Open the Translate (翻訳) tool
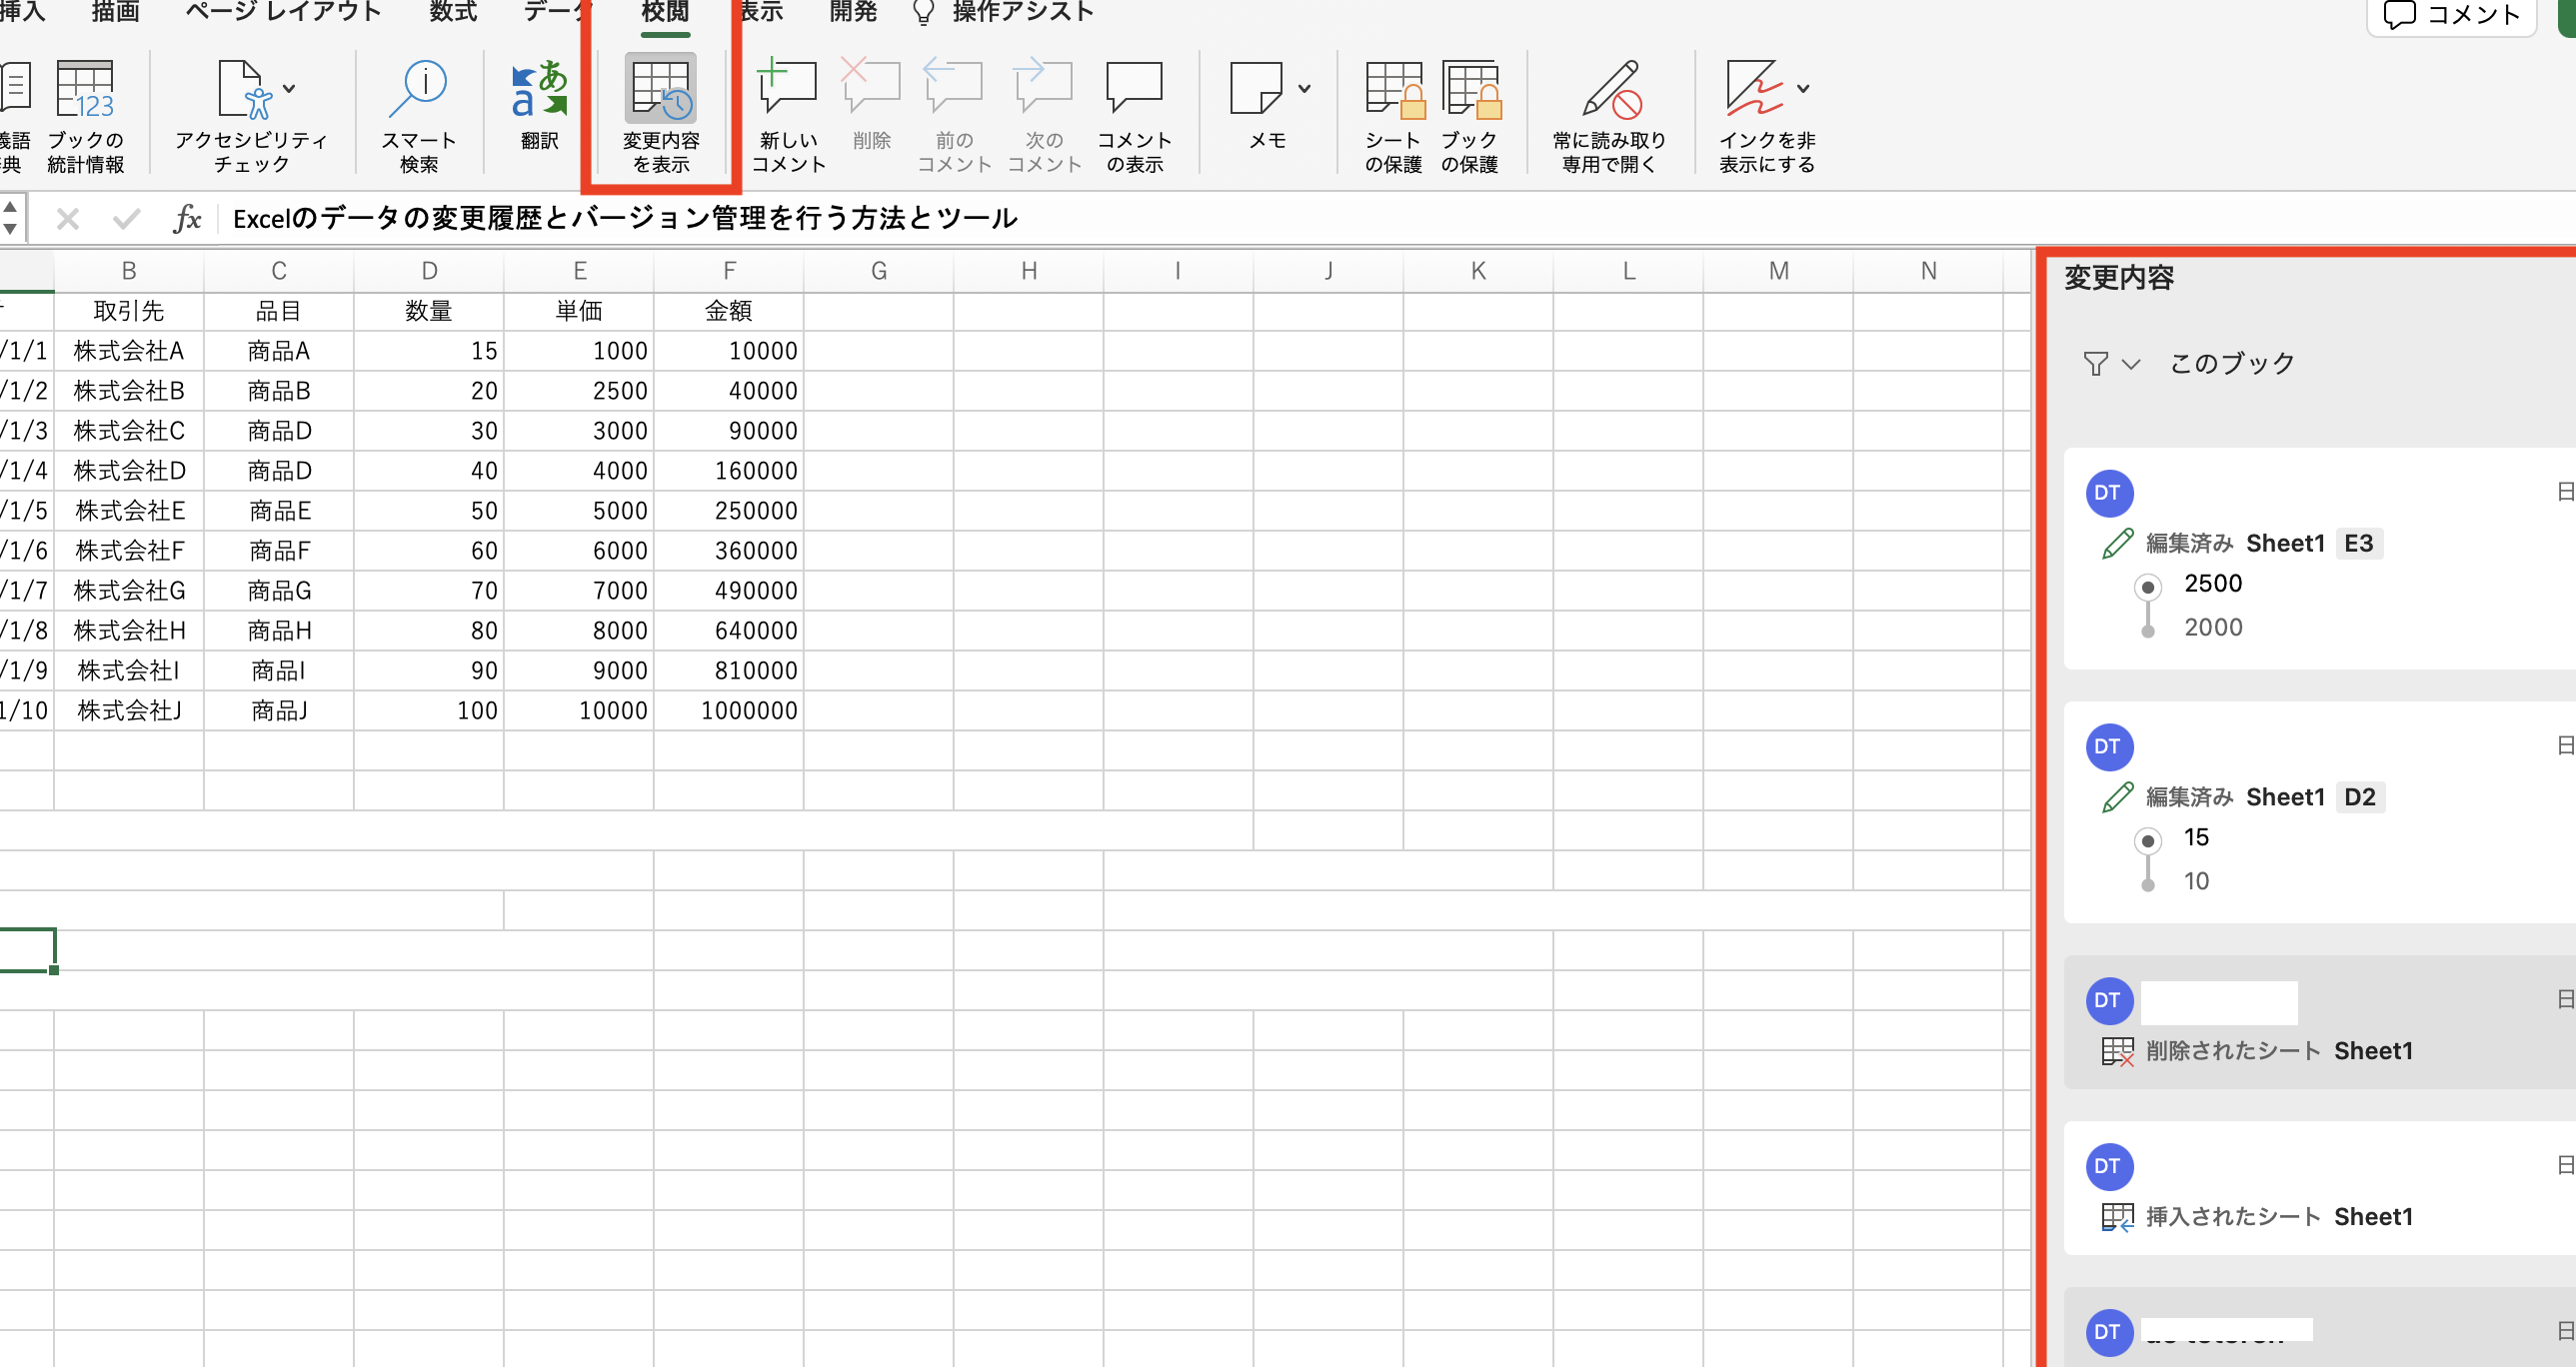This screenshot has height=1367, width=2576. 539,90
